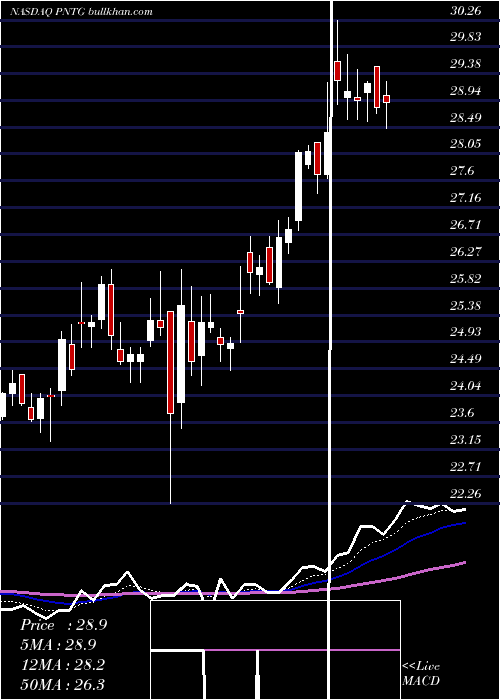Click the 23.15 price axis label
The width and height of the screenshot is (500, 700).
(x=466, y=440)
